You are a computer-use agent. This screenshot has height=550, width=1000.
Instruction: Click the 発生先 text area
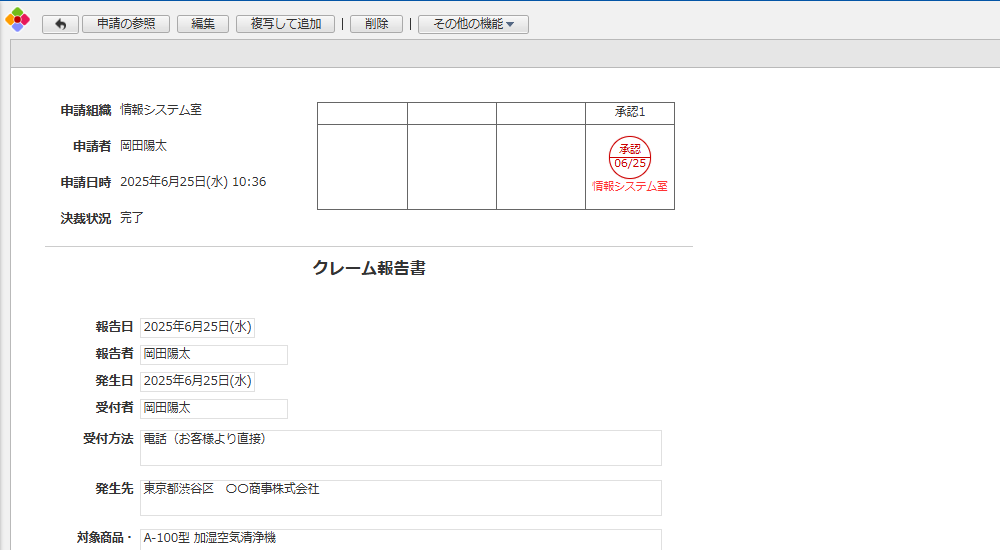pos(400,497)
